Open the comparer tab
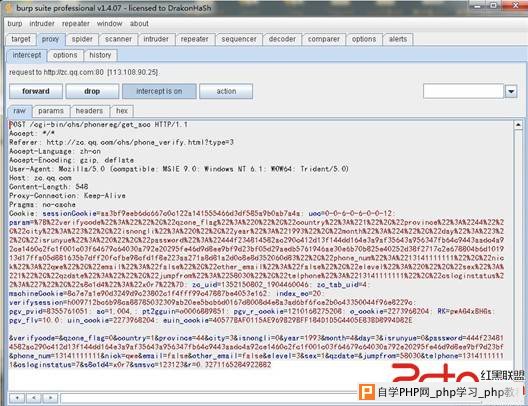Viewport: 528px width, 406px height. [x=324, y=39]
